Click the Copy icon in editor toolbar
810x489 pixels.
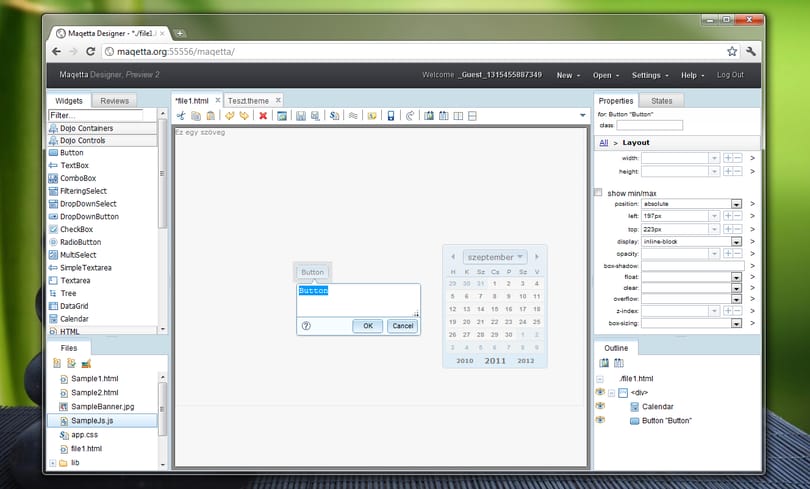click(196, 116)
